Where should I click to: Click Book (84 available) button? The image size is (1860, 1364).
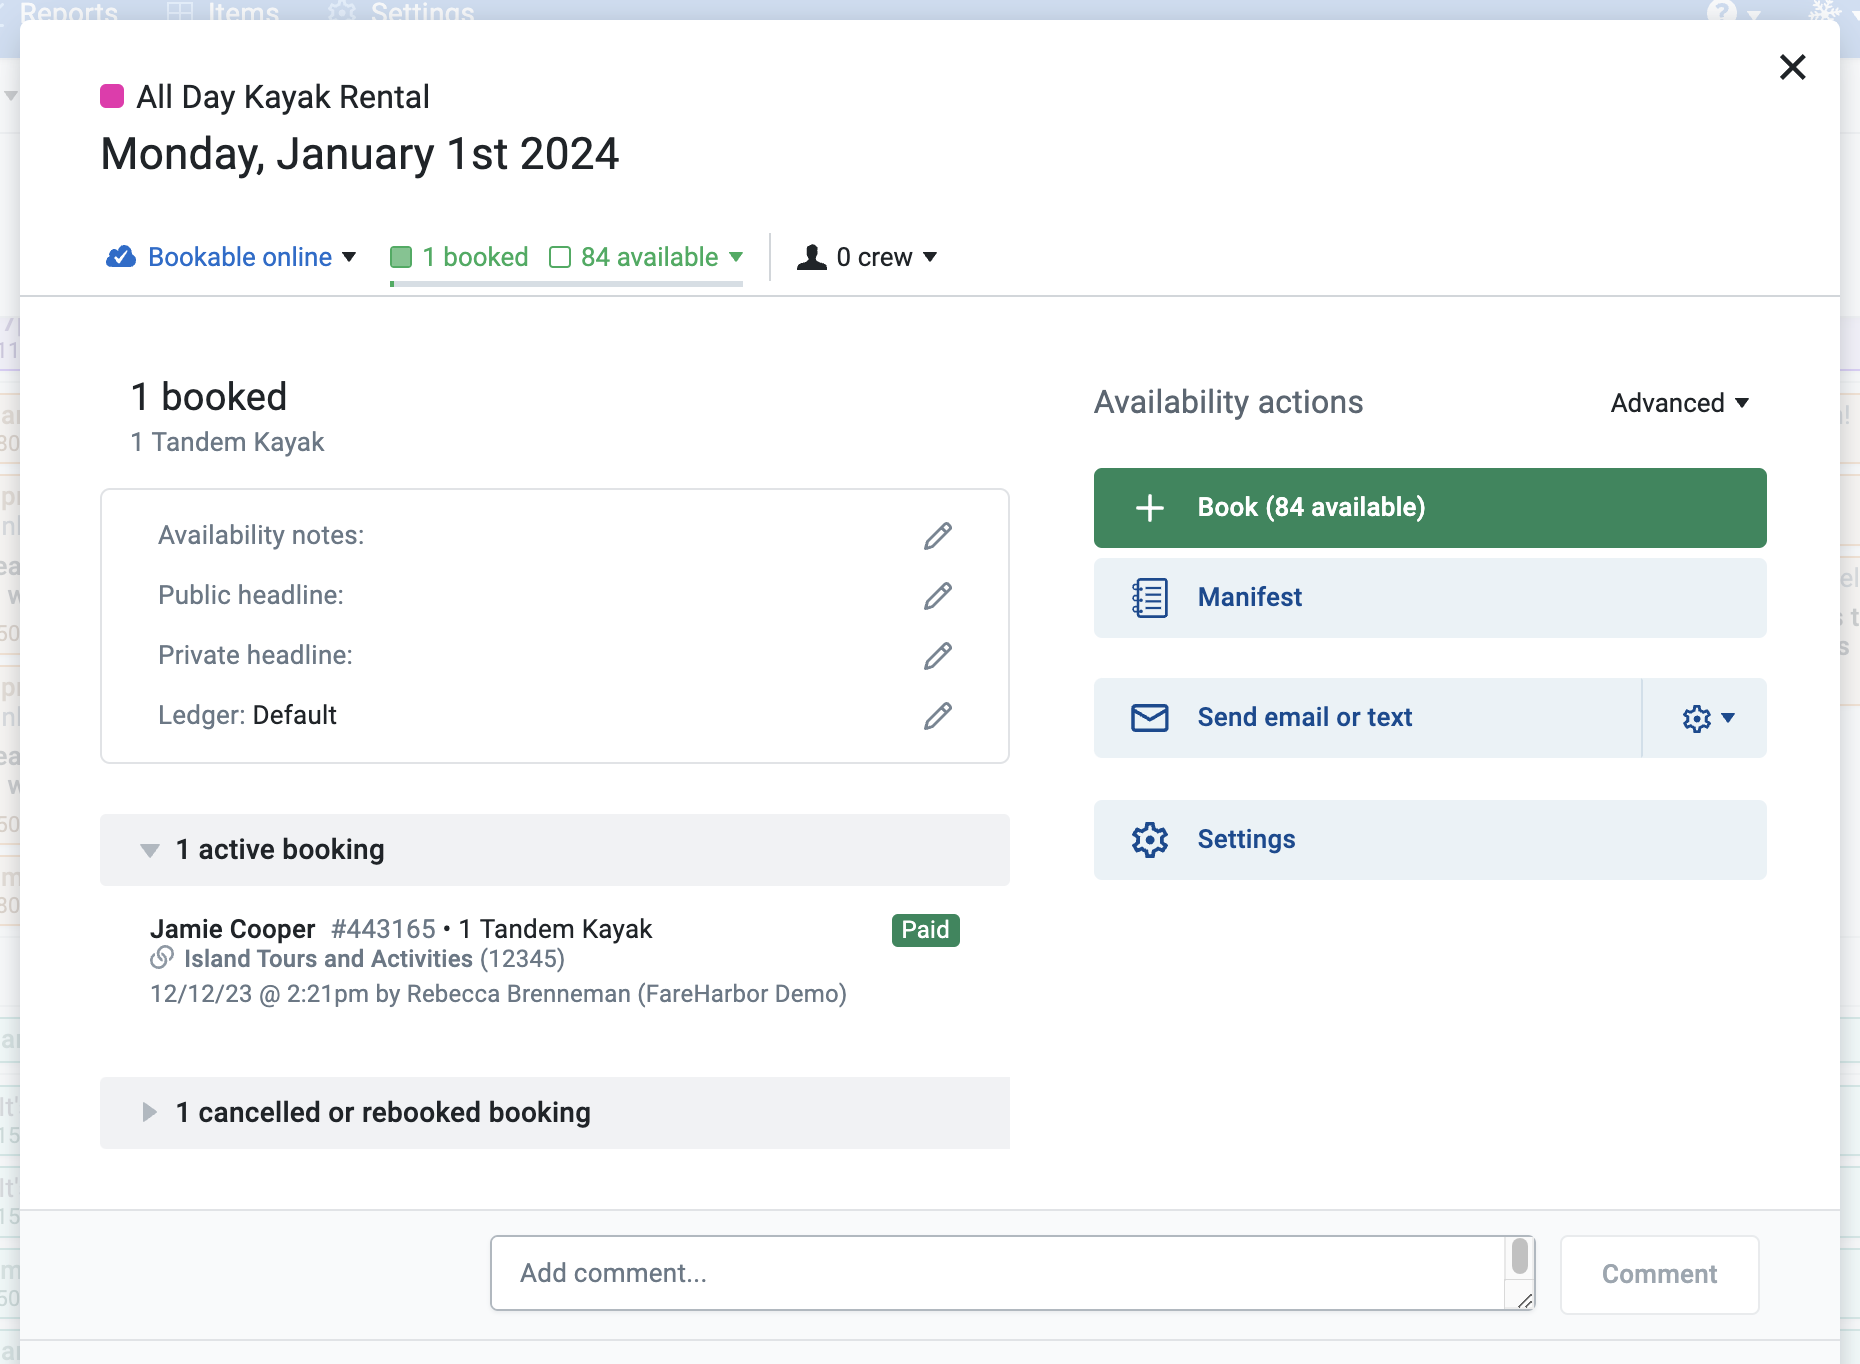coord(1430,508)
